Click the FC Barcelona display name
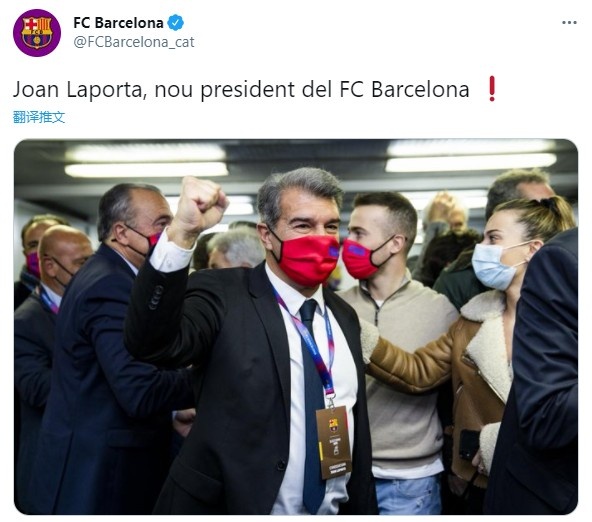 point(118,23)
